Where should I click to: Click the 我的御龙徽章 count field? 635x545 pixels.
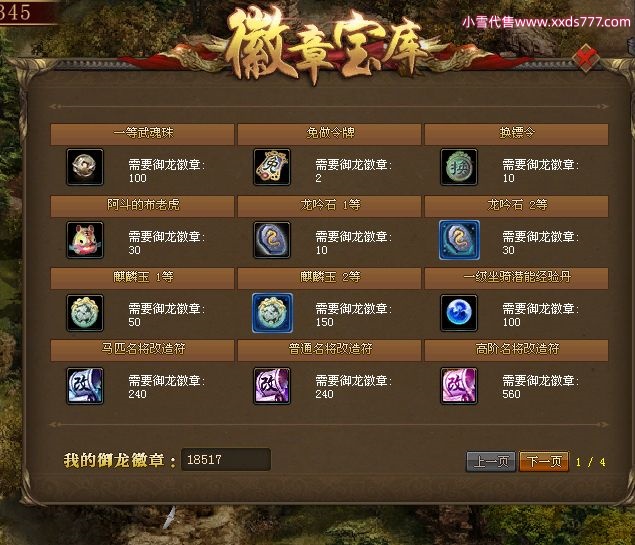[x=226, y=459]
